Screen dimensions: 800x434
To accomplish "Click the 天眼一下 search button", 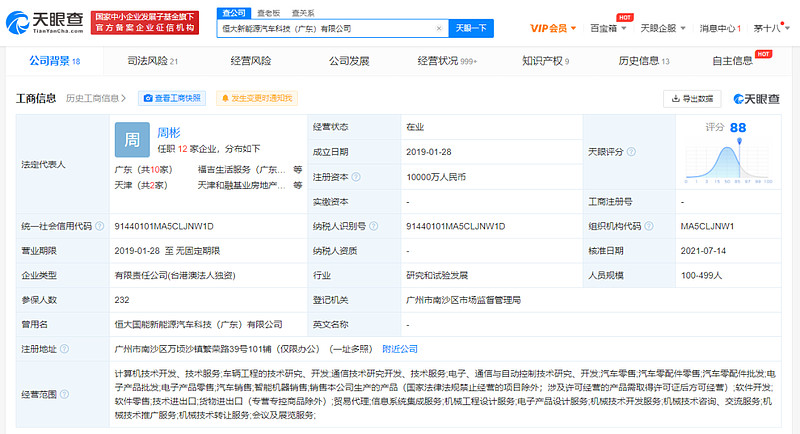I will [x=471, y=29].
